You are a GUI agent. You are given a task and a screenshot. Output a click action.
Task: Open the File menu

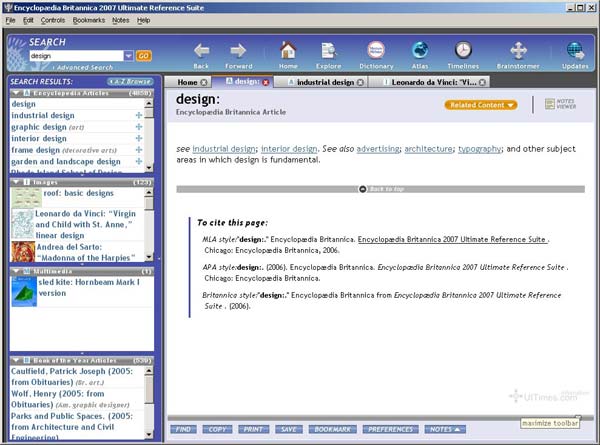(10, 20)
